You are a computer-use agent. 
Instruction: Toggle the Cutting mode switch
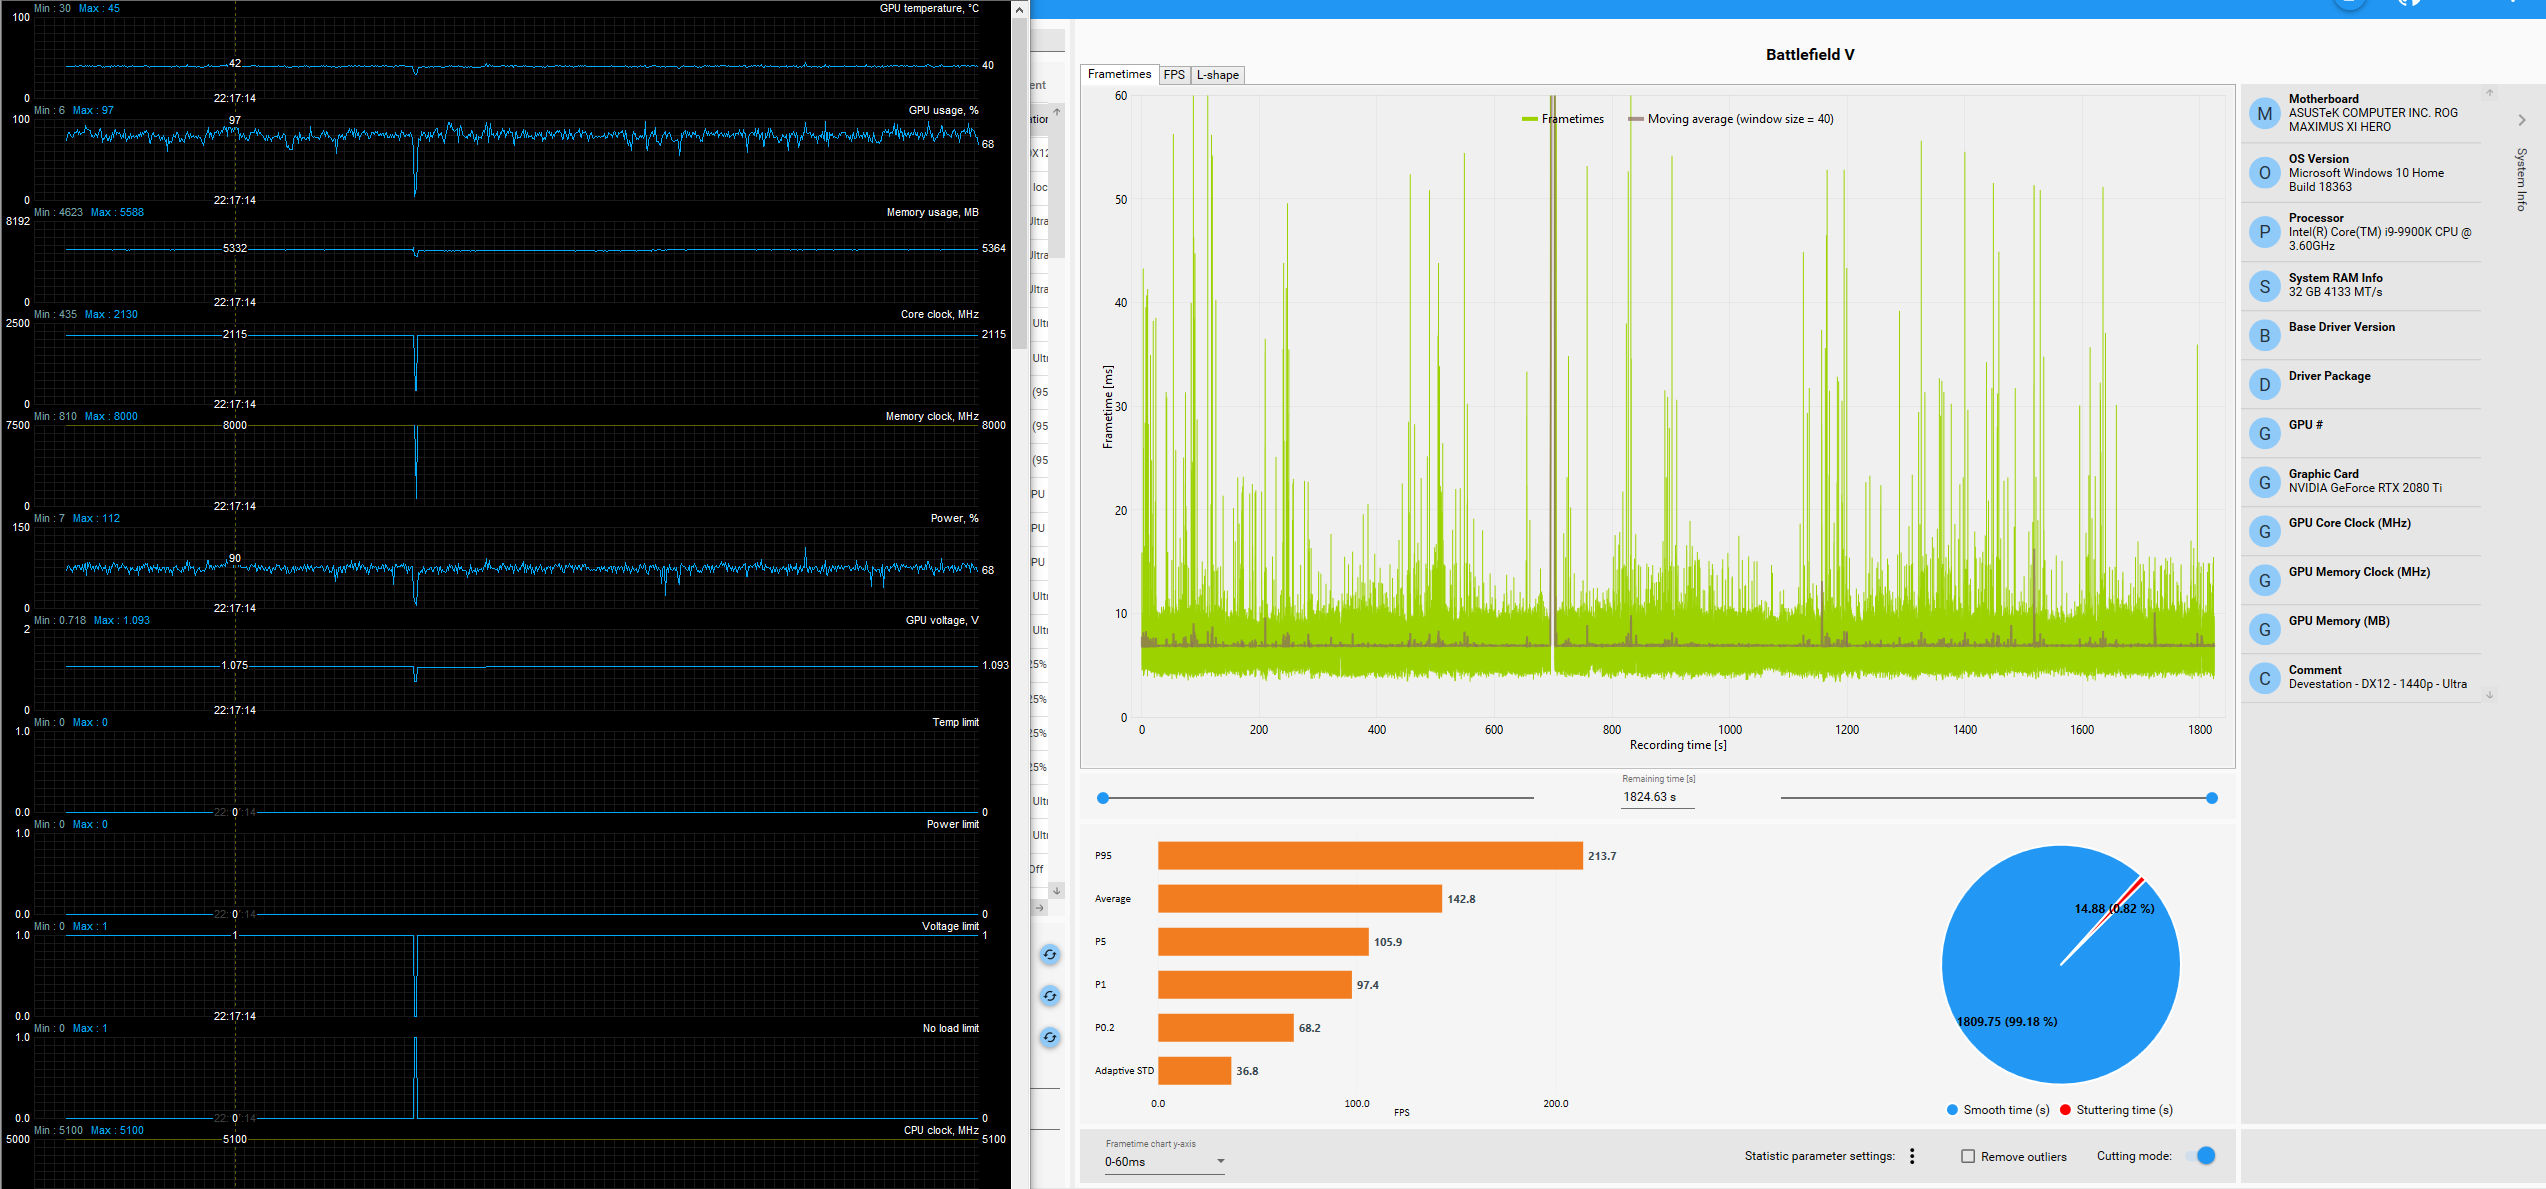click(2205, 1155)
